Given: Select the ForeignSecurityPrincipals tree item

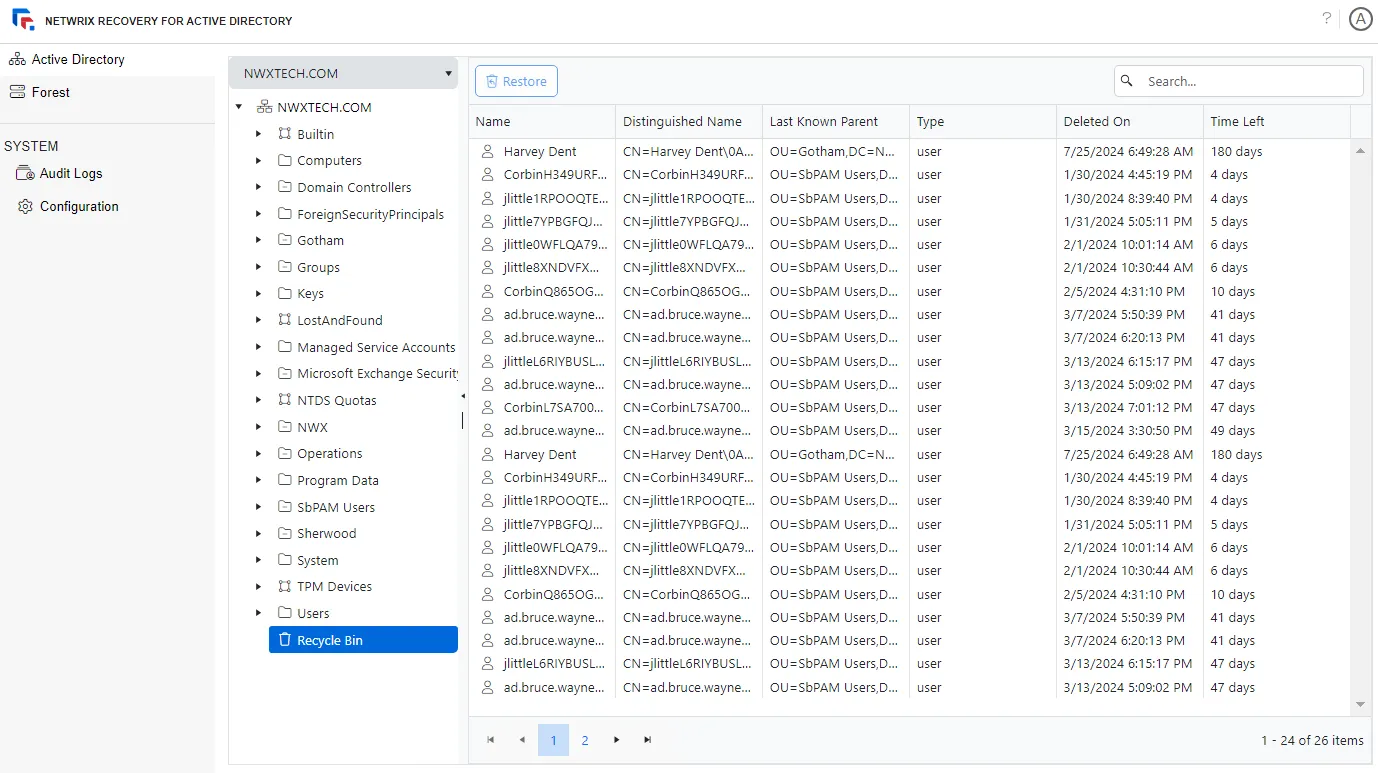Looking at the screenshot, I should click(370, 214).
